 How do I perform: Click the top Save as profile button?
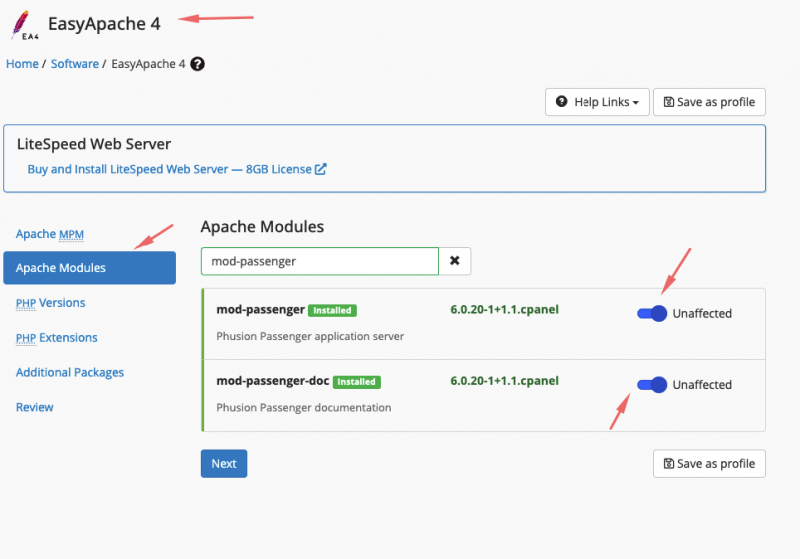(709, 102)
